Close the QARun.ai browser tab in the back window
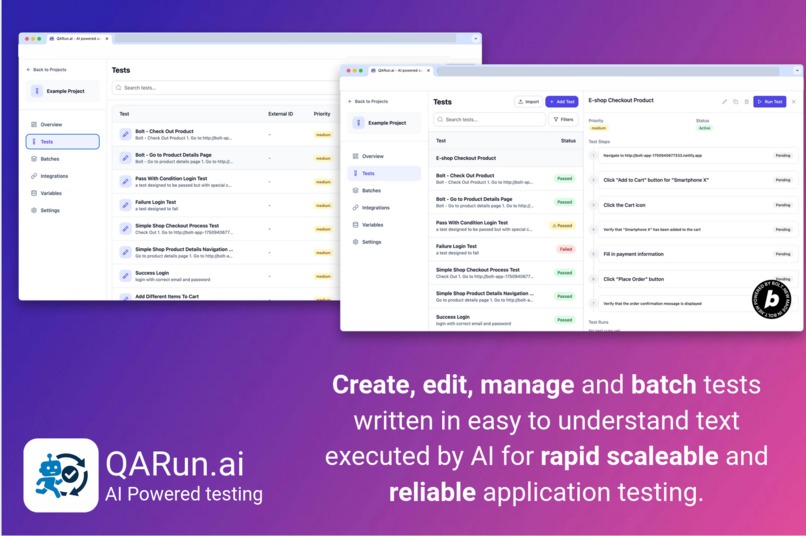Screen dimensions: 806x536 pyautogui.click(x=107, y=39)
